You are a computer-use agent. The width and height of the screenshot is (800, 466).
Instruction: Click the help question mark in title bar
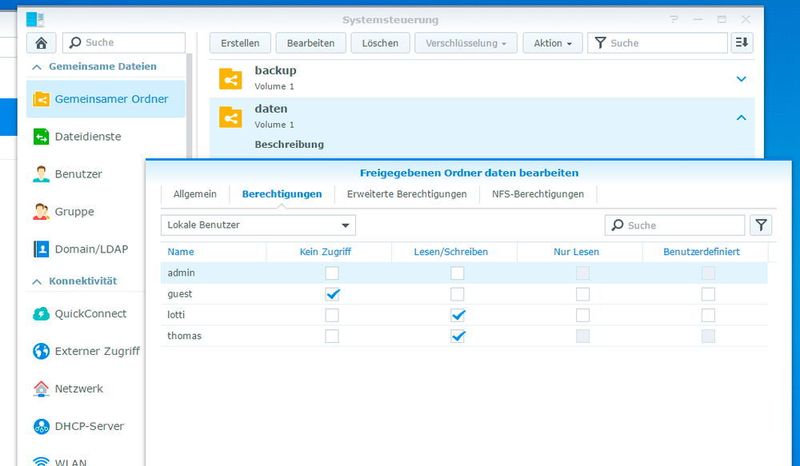pyautogui.click(x=674, y=19)
